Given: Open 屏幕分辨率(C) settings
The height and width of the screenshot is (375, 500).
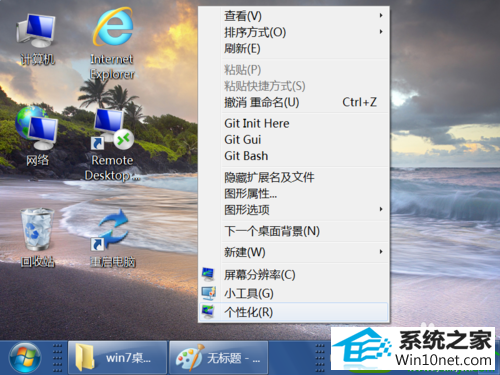Looking at the screenshot, I should (x=293, y=275).
